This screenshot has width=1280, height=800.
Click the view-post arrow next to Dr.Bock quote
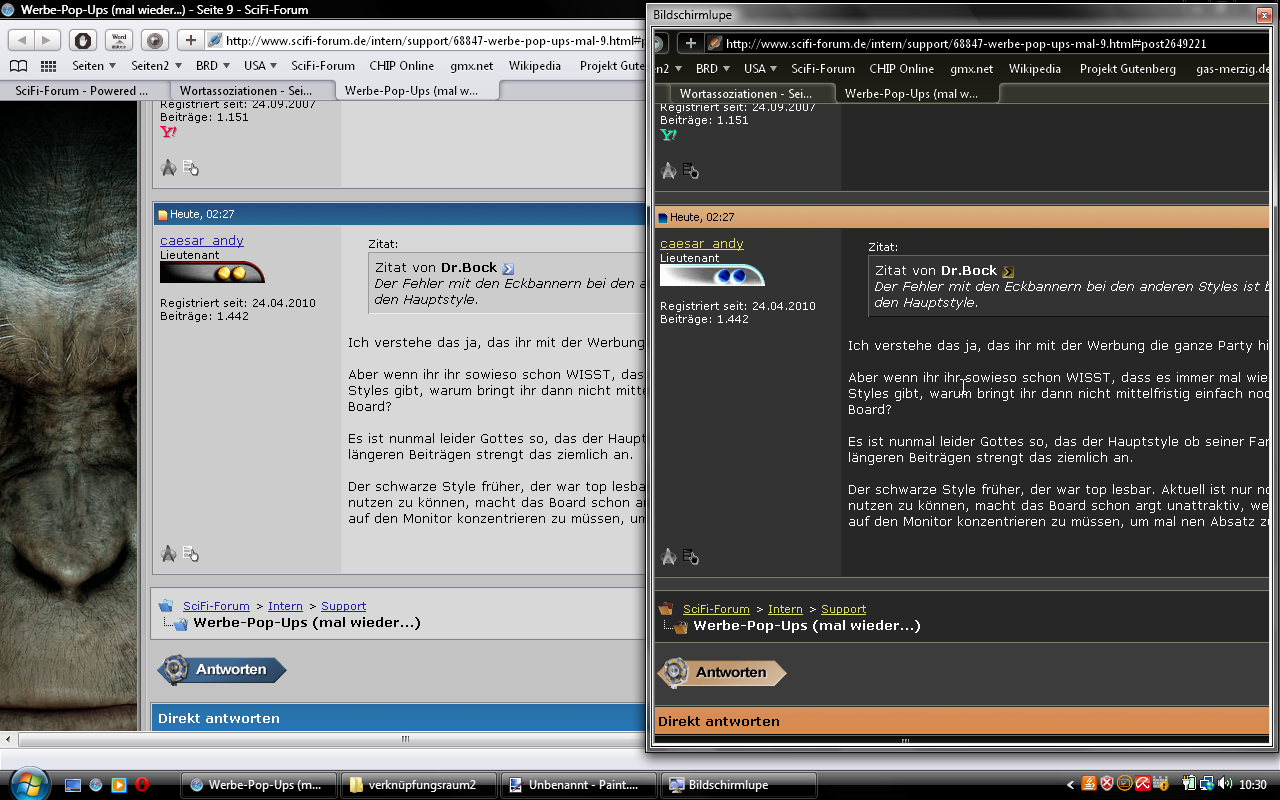coord(508,268)
